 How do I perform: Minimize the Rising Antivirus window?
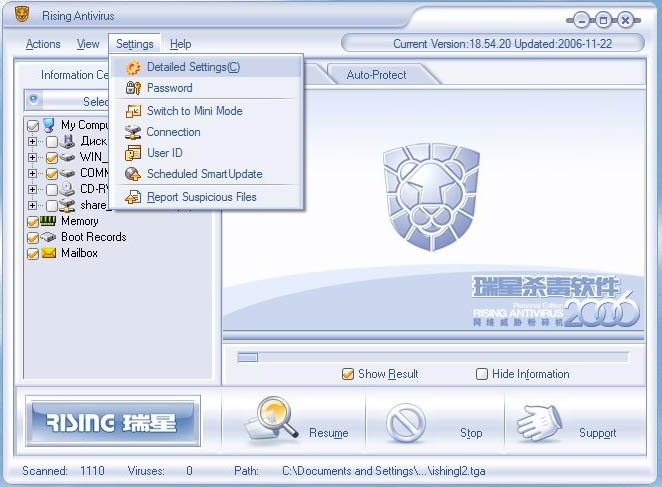click(x=582, y=20)
